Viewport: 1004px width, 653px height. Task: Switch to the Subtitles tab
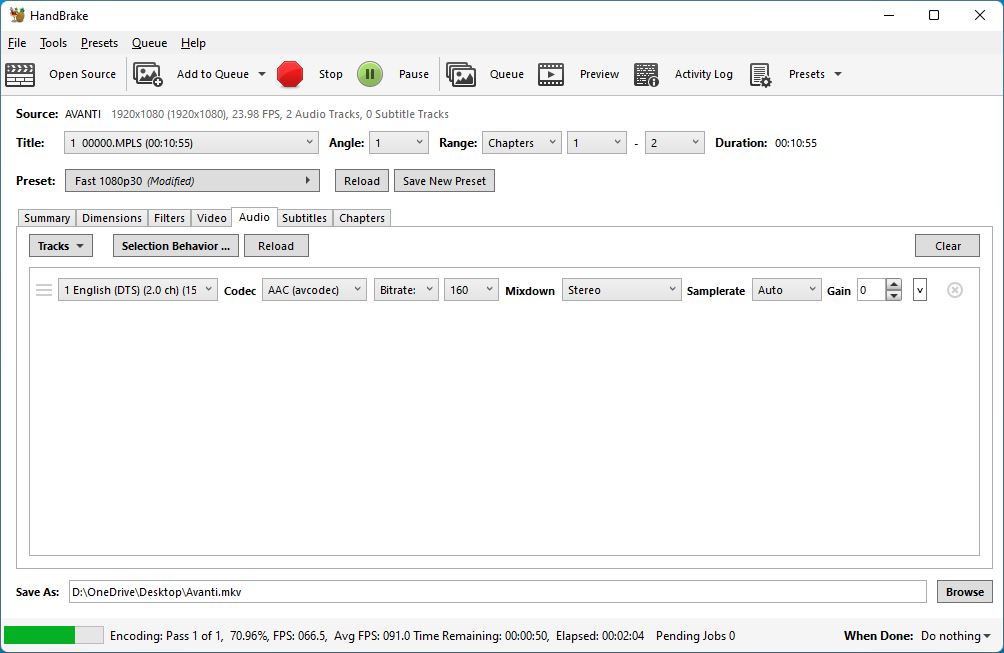(304, 218)
